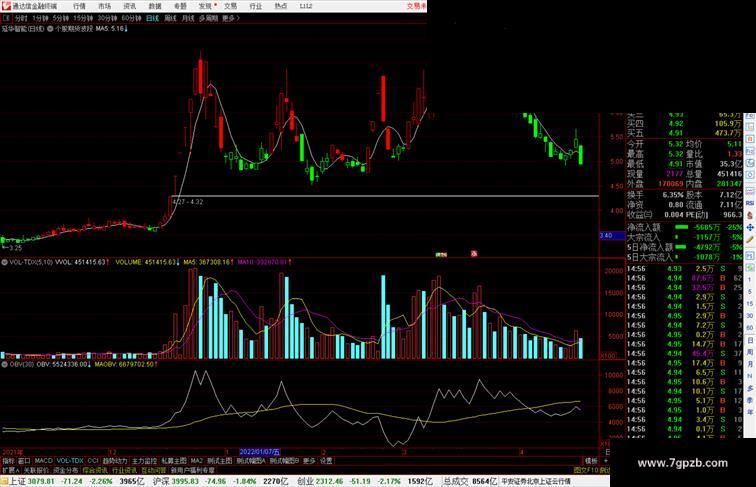Open indicator 设置 settings
Screen dimensions: 756x487
pyautogui.click(x=326, y=461)
